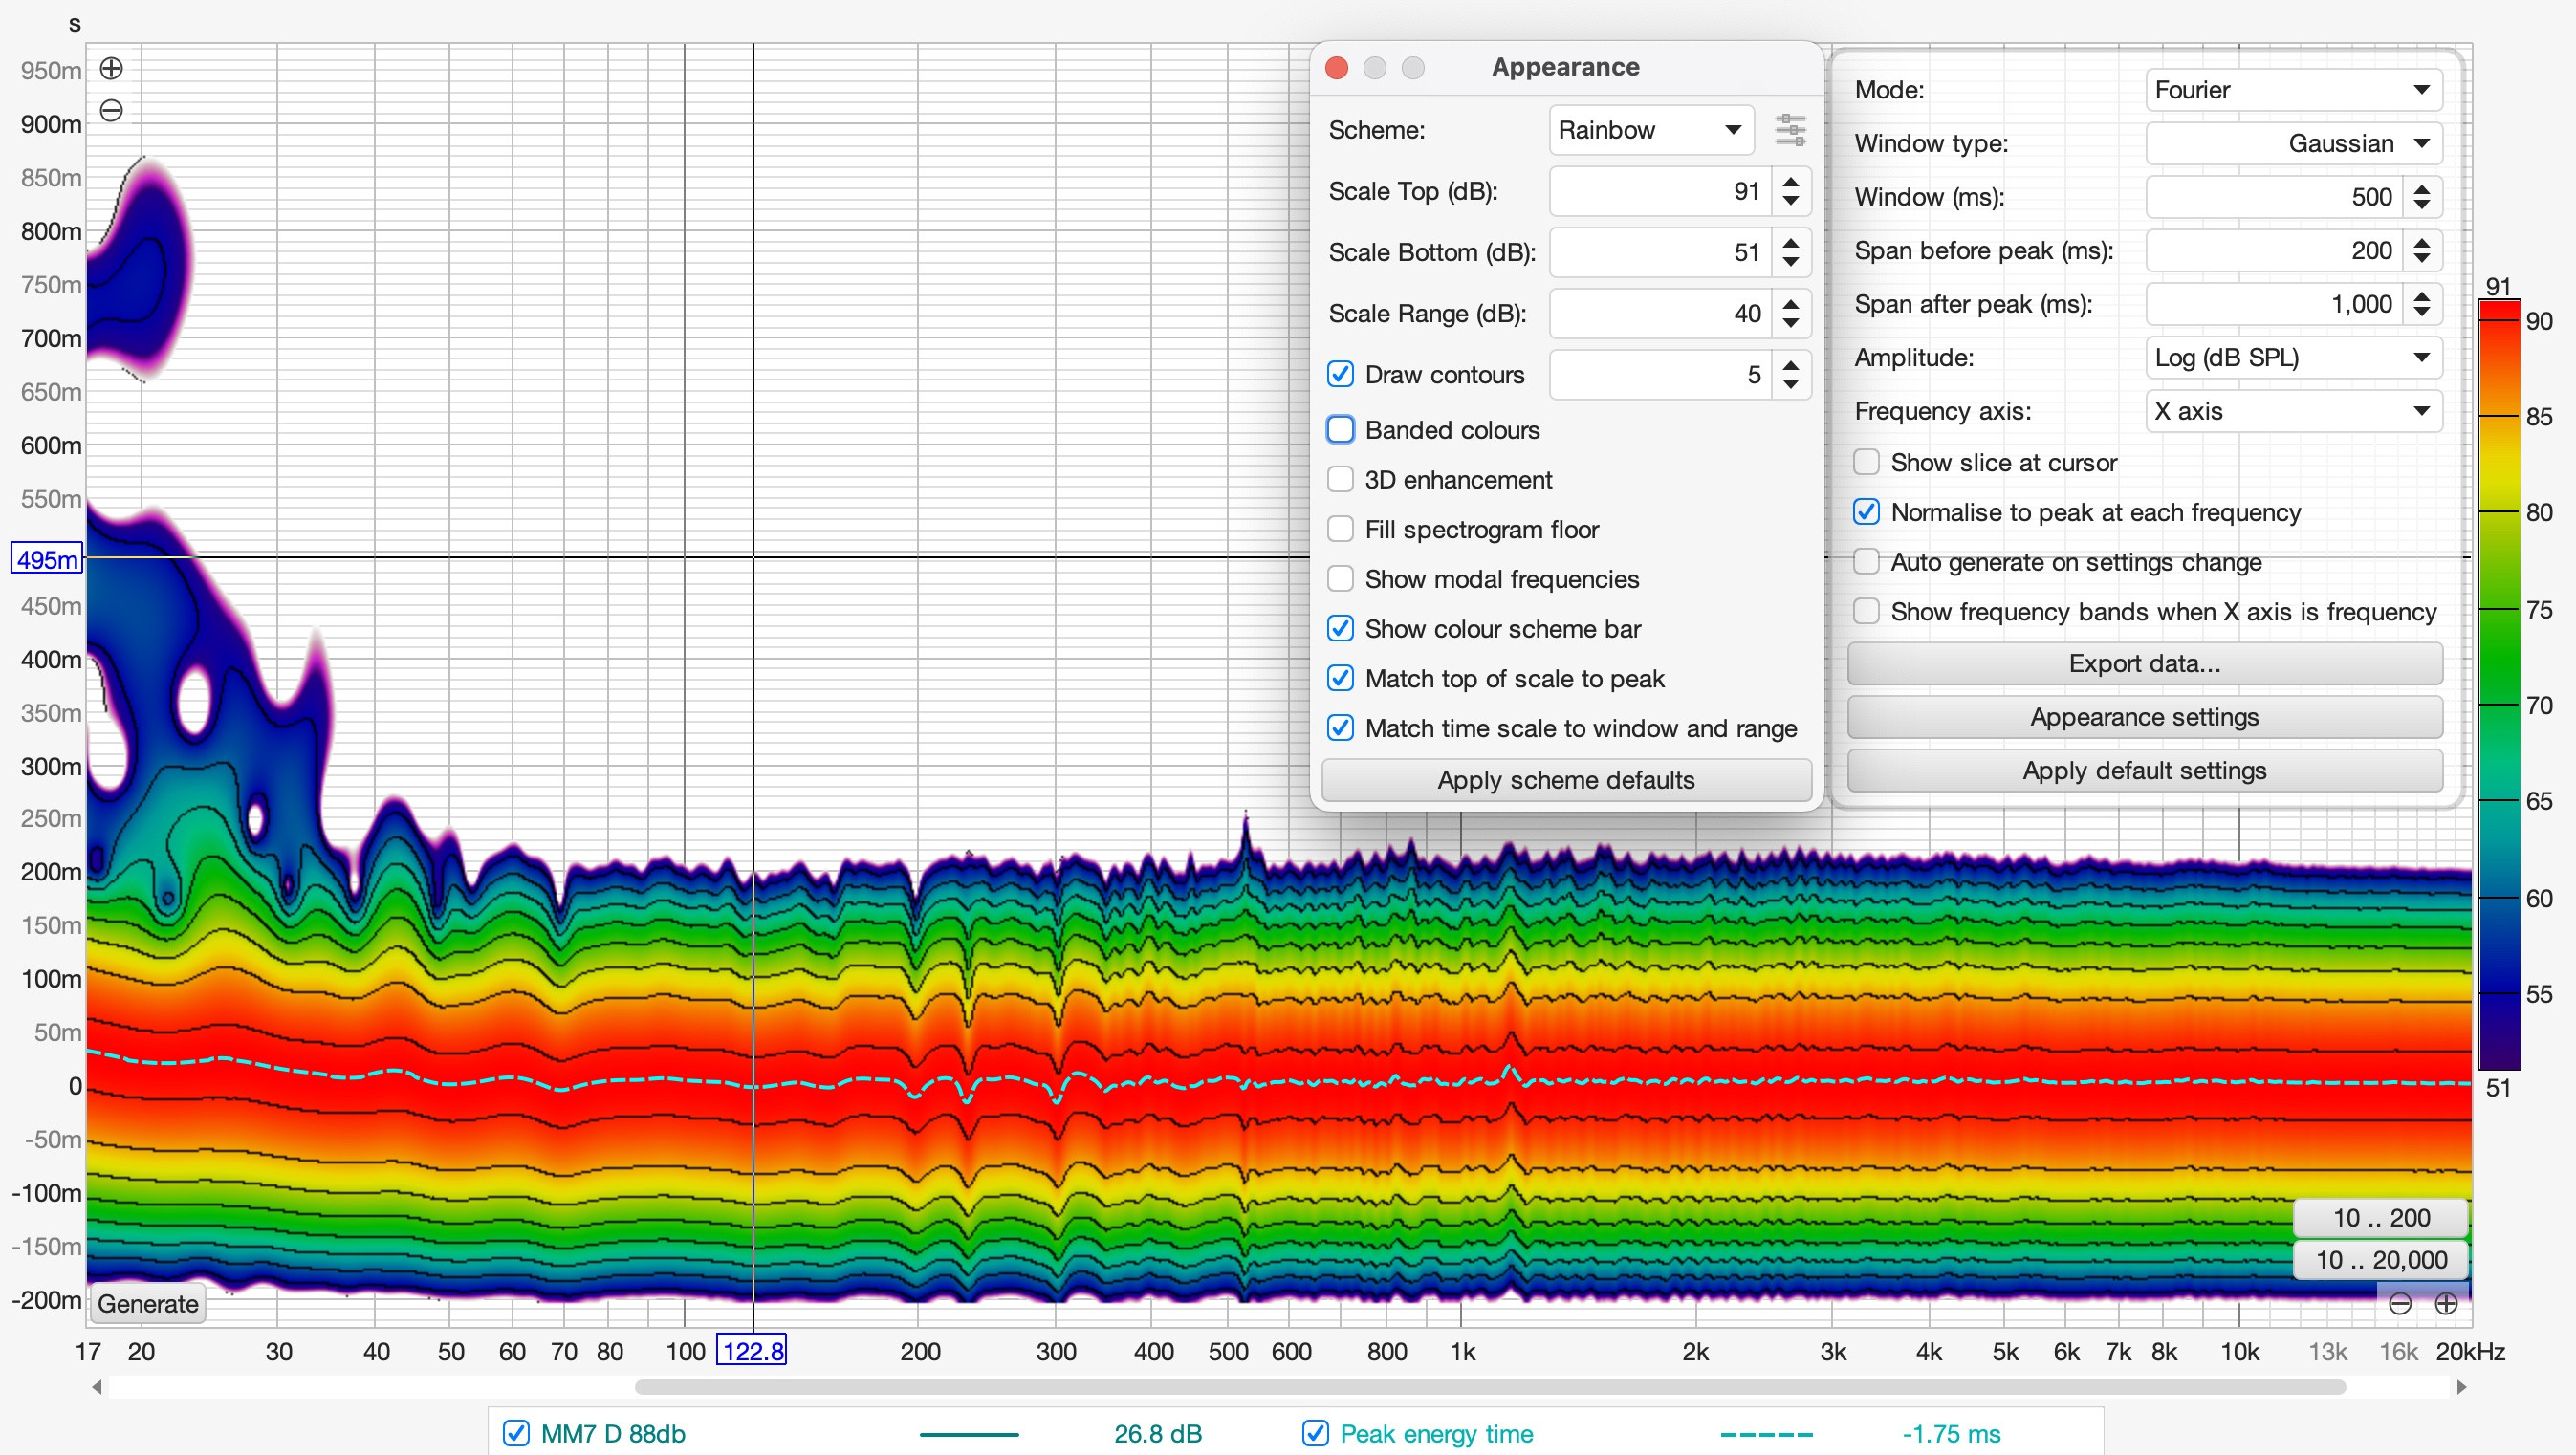Click the Span after peak field showing 1,000
This screenshot has width=2576, height=1455.
click(2274, 304)
